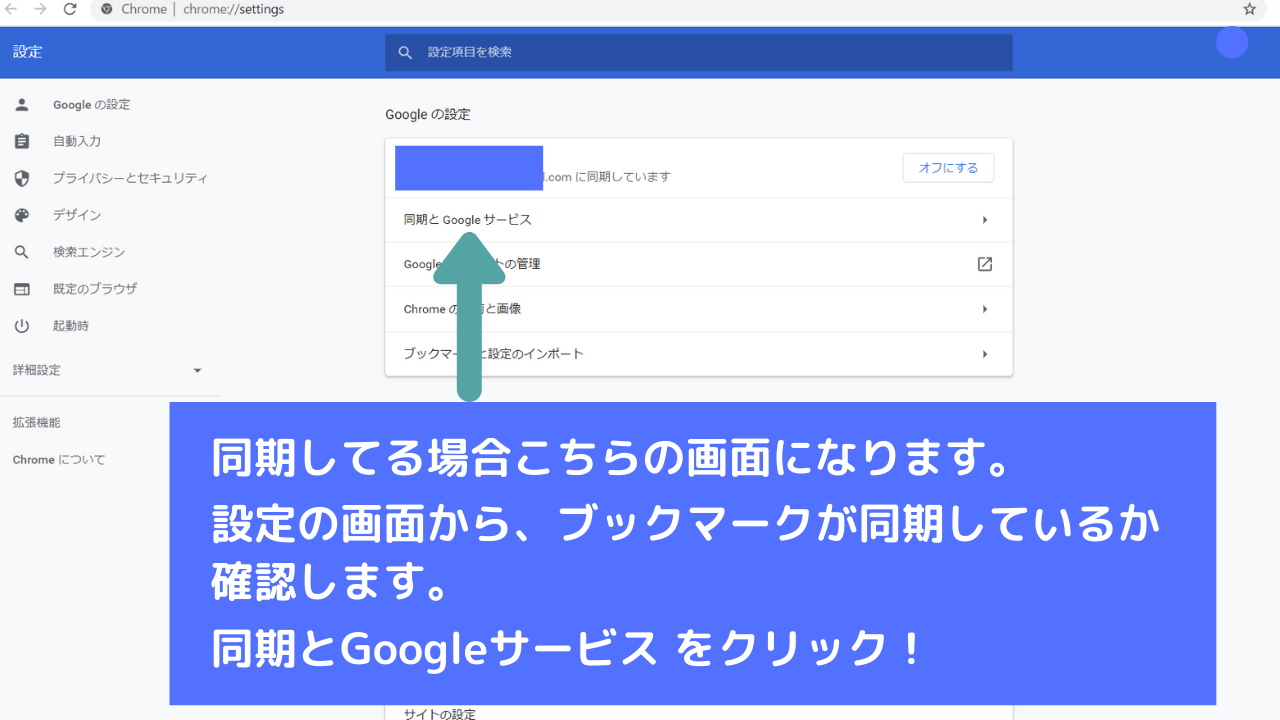Select デザイン in the sidebar

(x=77, y=215)
